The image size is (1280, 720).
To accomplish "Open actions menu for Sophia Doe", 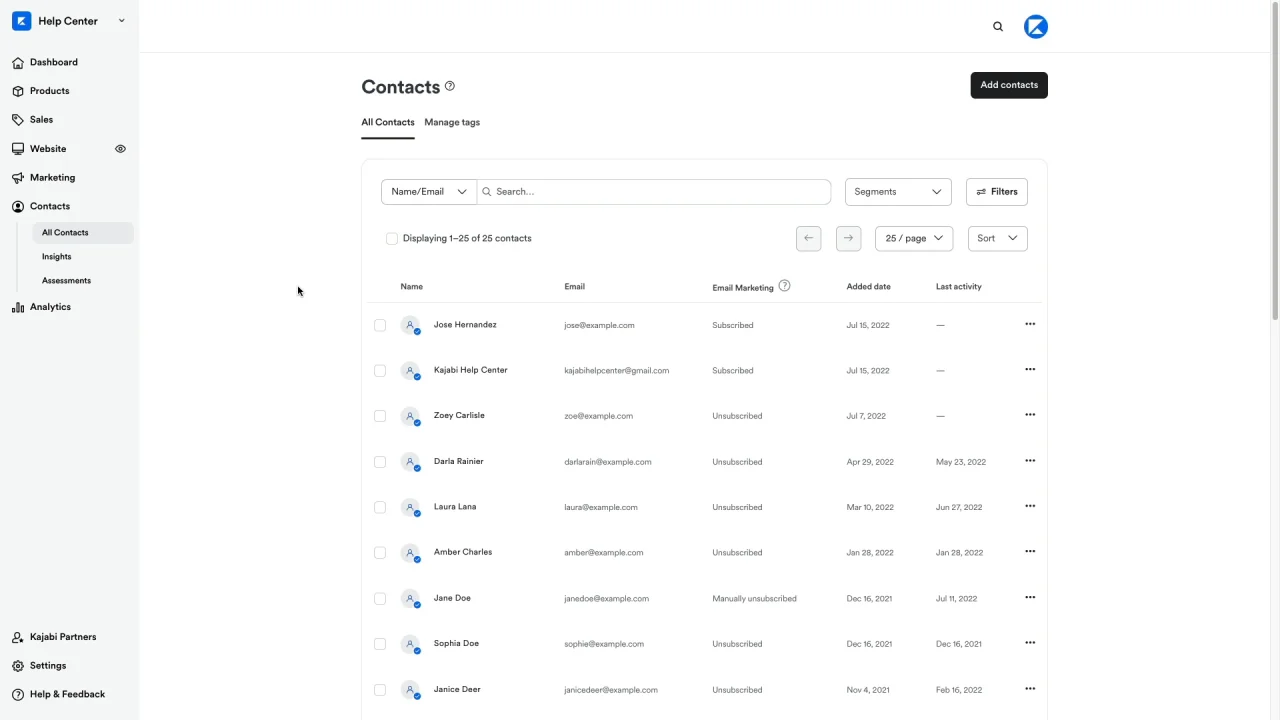I will pyautogui.click(x=1030, y=643).
